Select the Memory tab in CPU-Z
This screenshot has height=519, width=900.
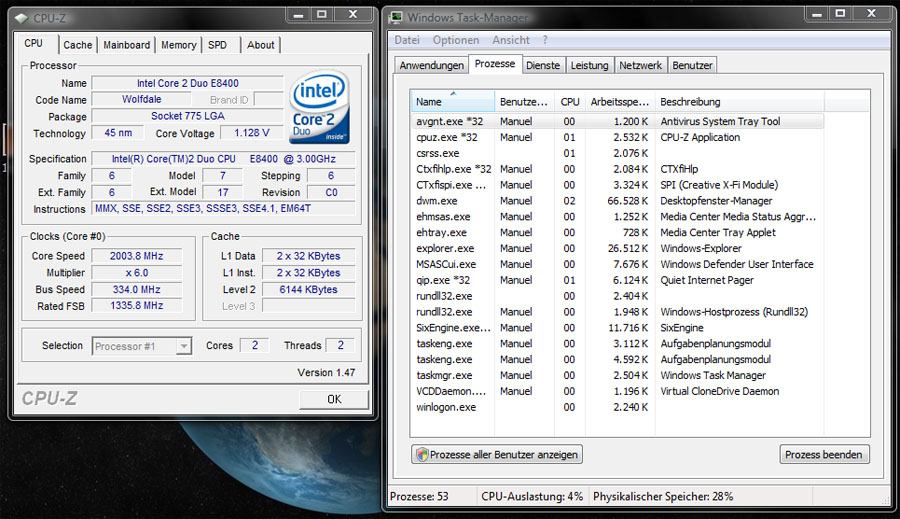179,45
